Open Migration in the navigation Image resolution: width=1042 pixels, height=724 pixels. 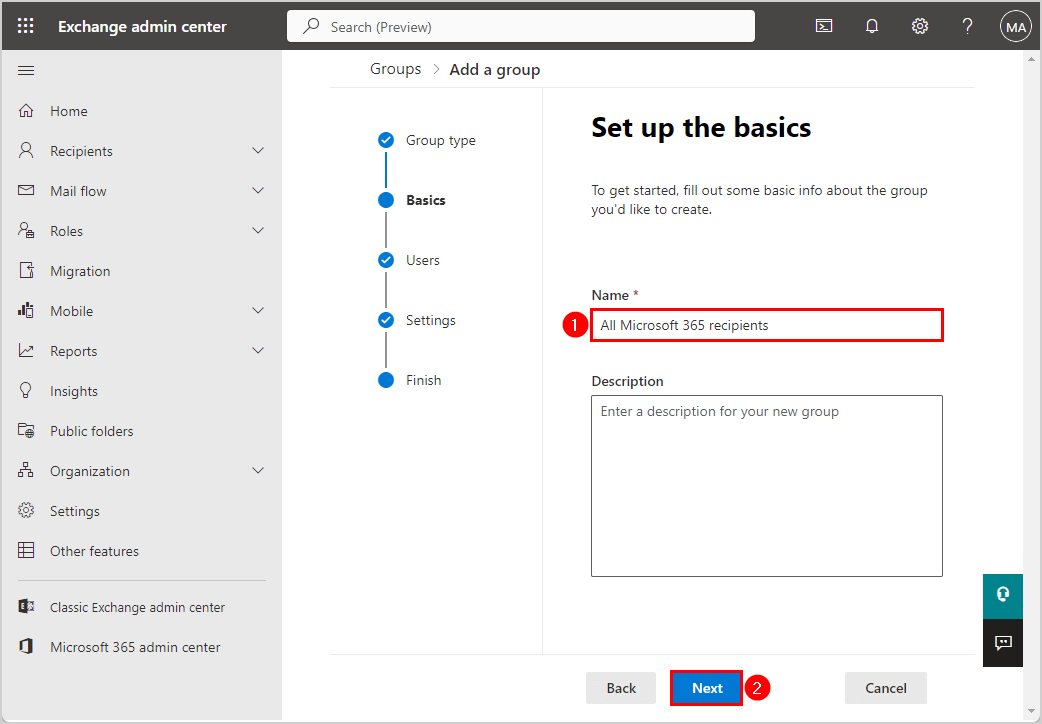80,271
